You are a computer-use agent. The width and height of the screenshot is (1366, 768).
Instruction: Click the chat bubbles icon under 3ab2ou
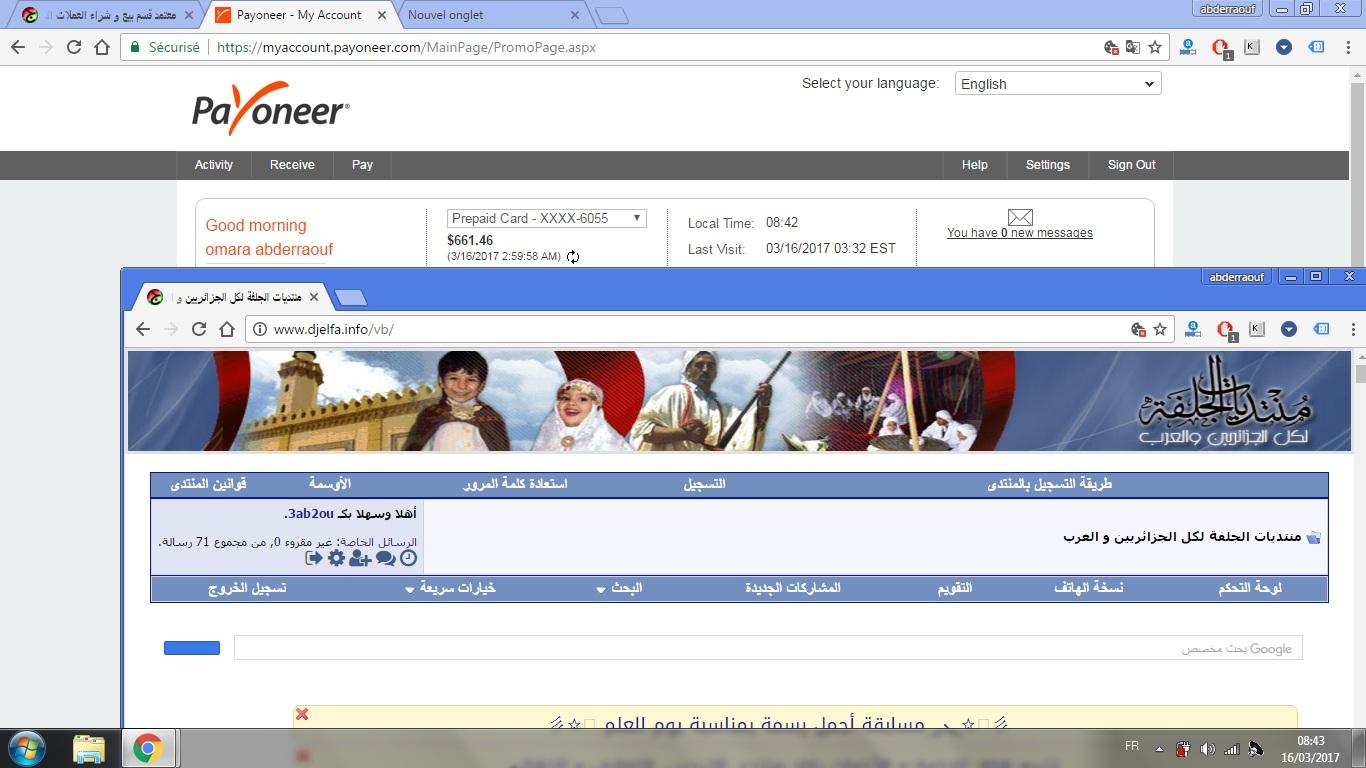(386, 558)
